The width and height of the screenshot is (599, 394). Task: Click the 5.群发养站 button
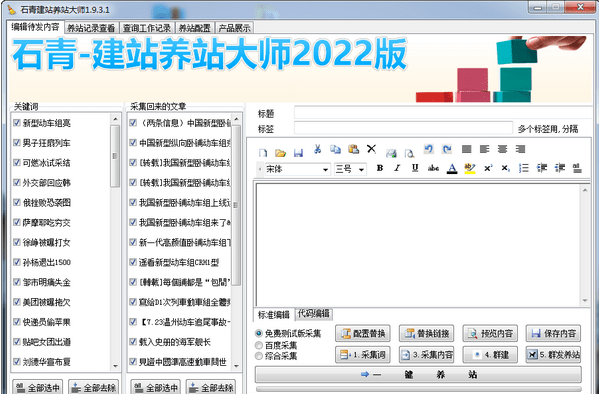553,355
